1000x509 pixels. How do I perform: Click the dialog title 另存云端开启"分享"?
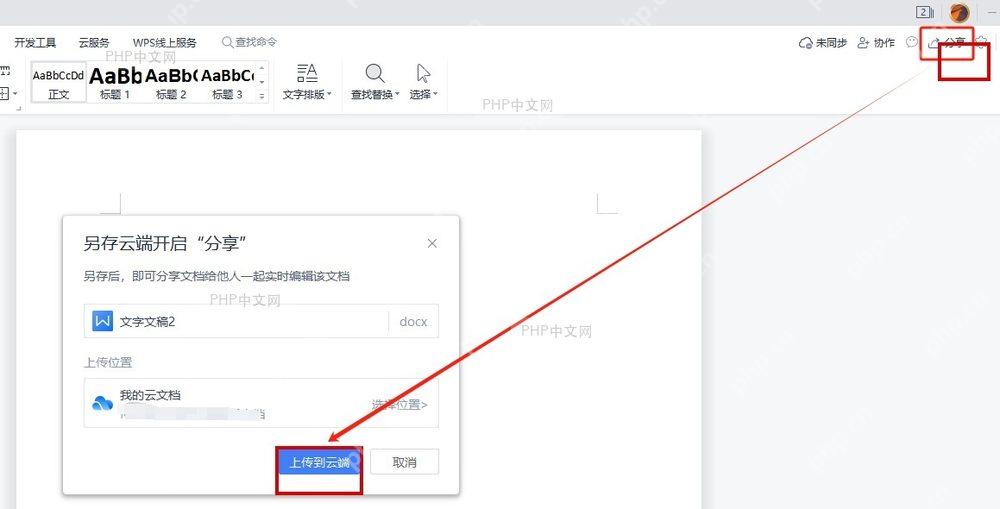[165, 243]
